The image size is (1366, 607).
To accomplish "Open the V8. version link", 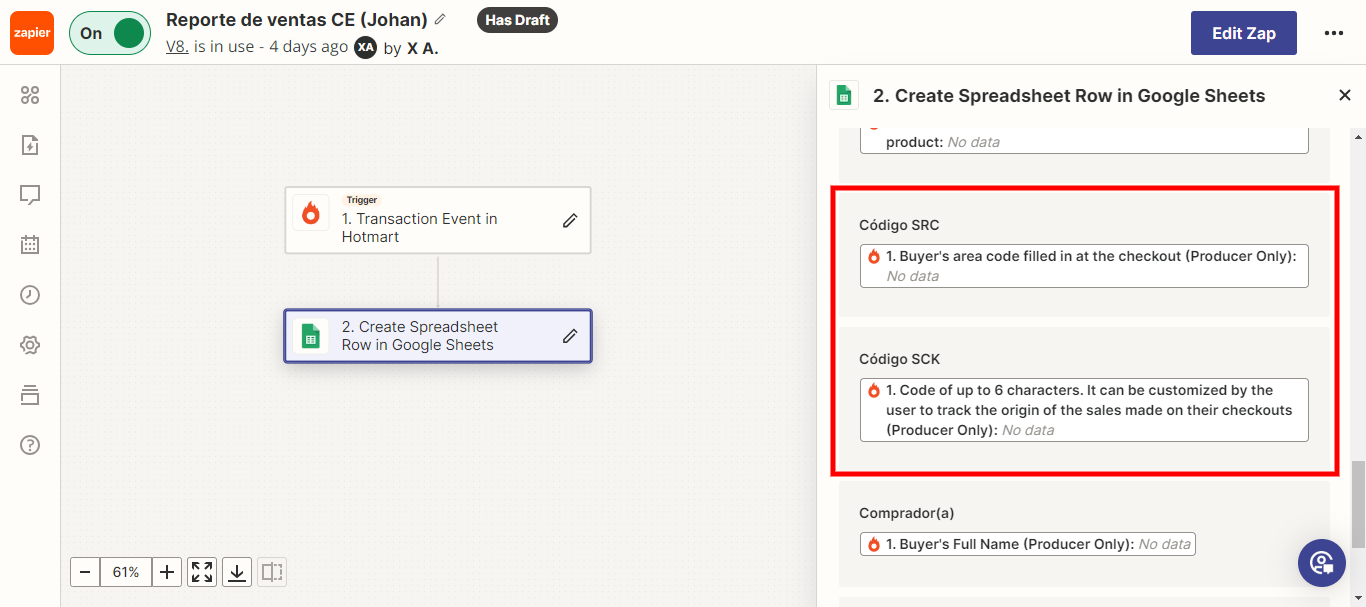I will (177, 46).
